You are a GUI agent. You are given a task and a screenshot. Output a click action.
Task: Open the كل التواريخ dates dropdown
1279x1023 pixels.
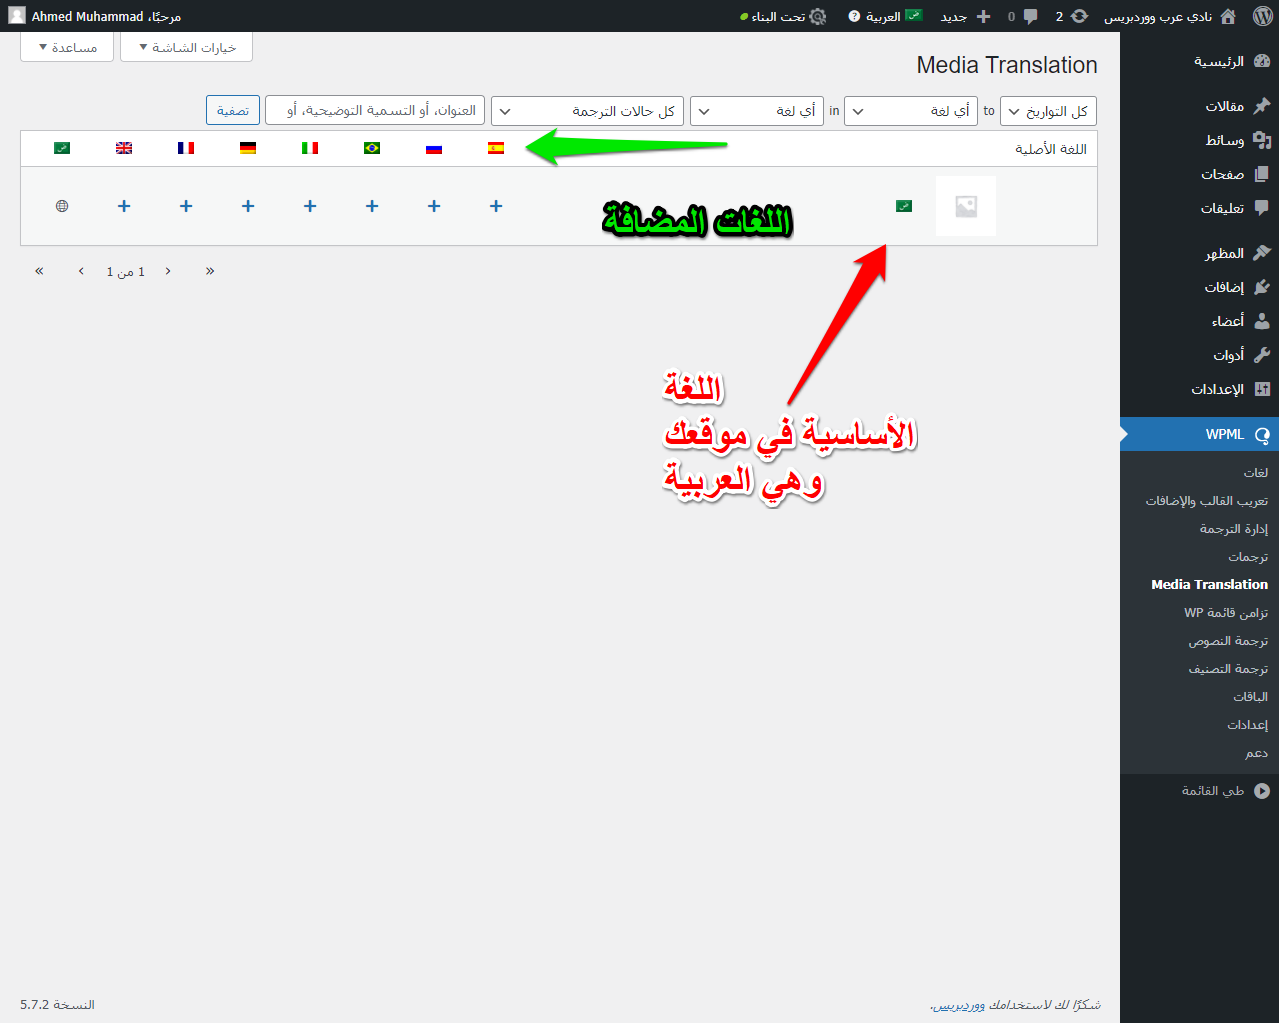(1049, 111)
